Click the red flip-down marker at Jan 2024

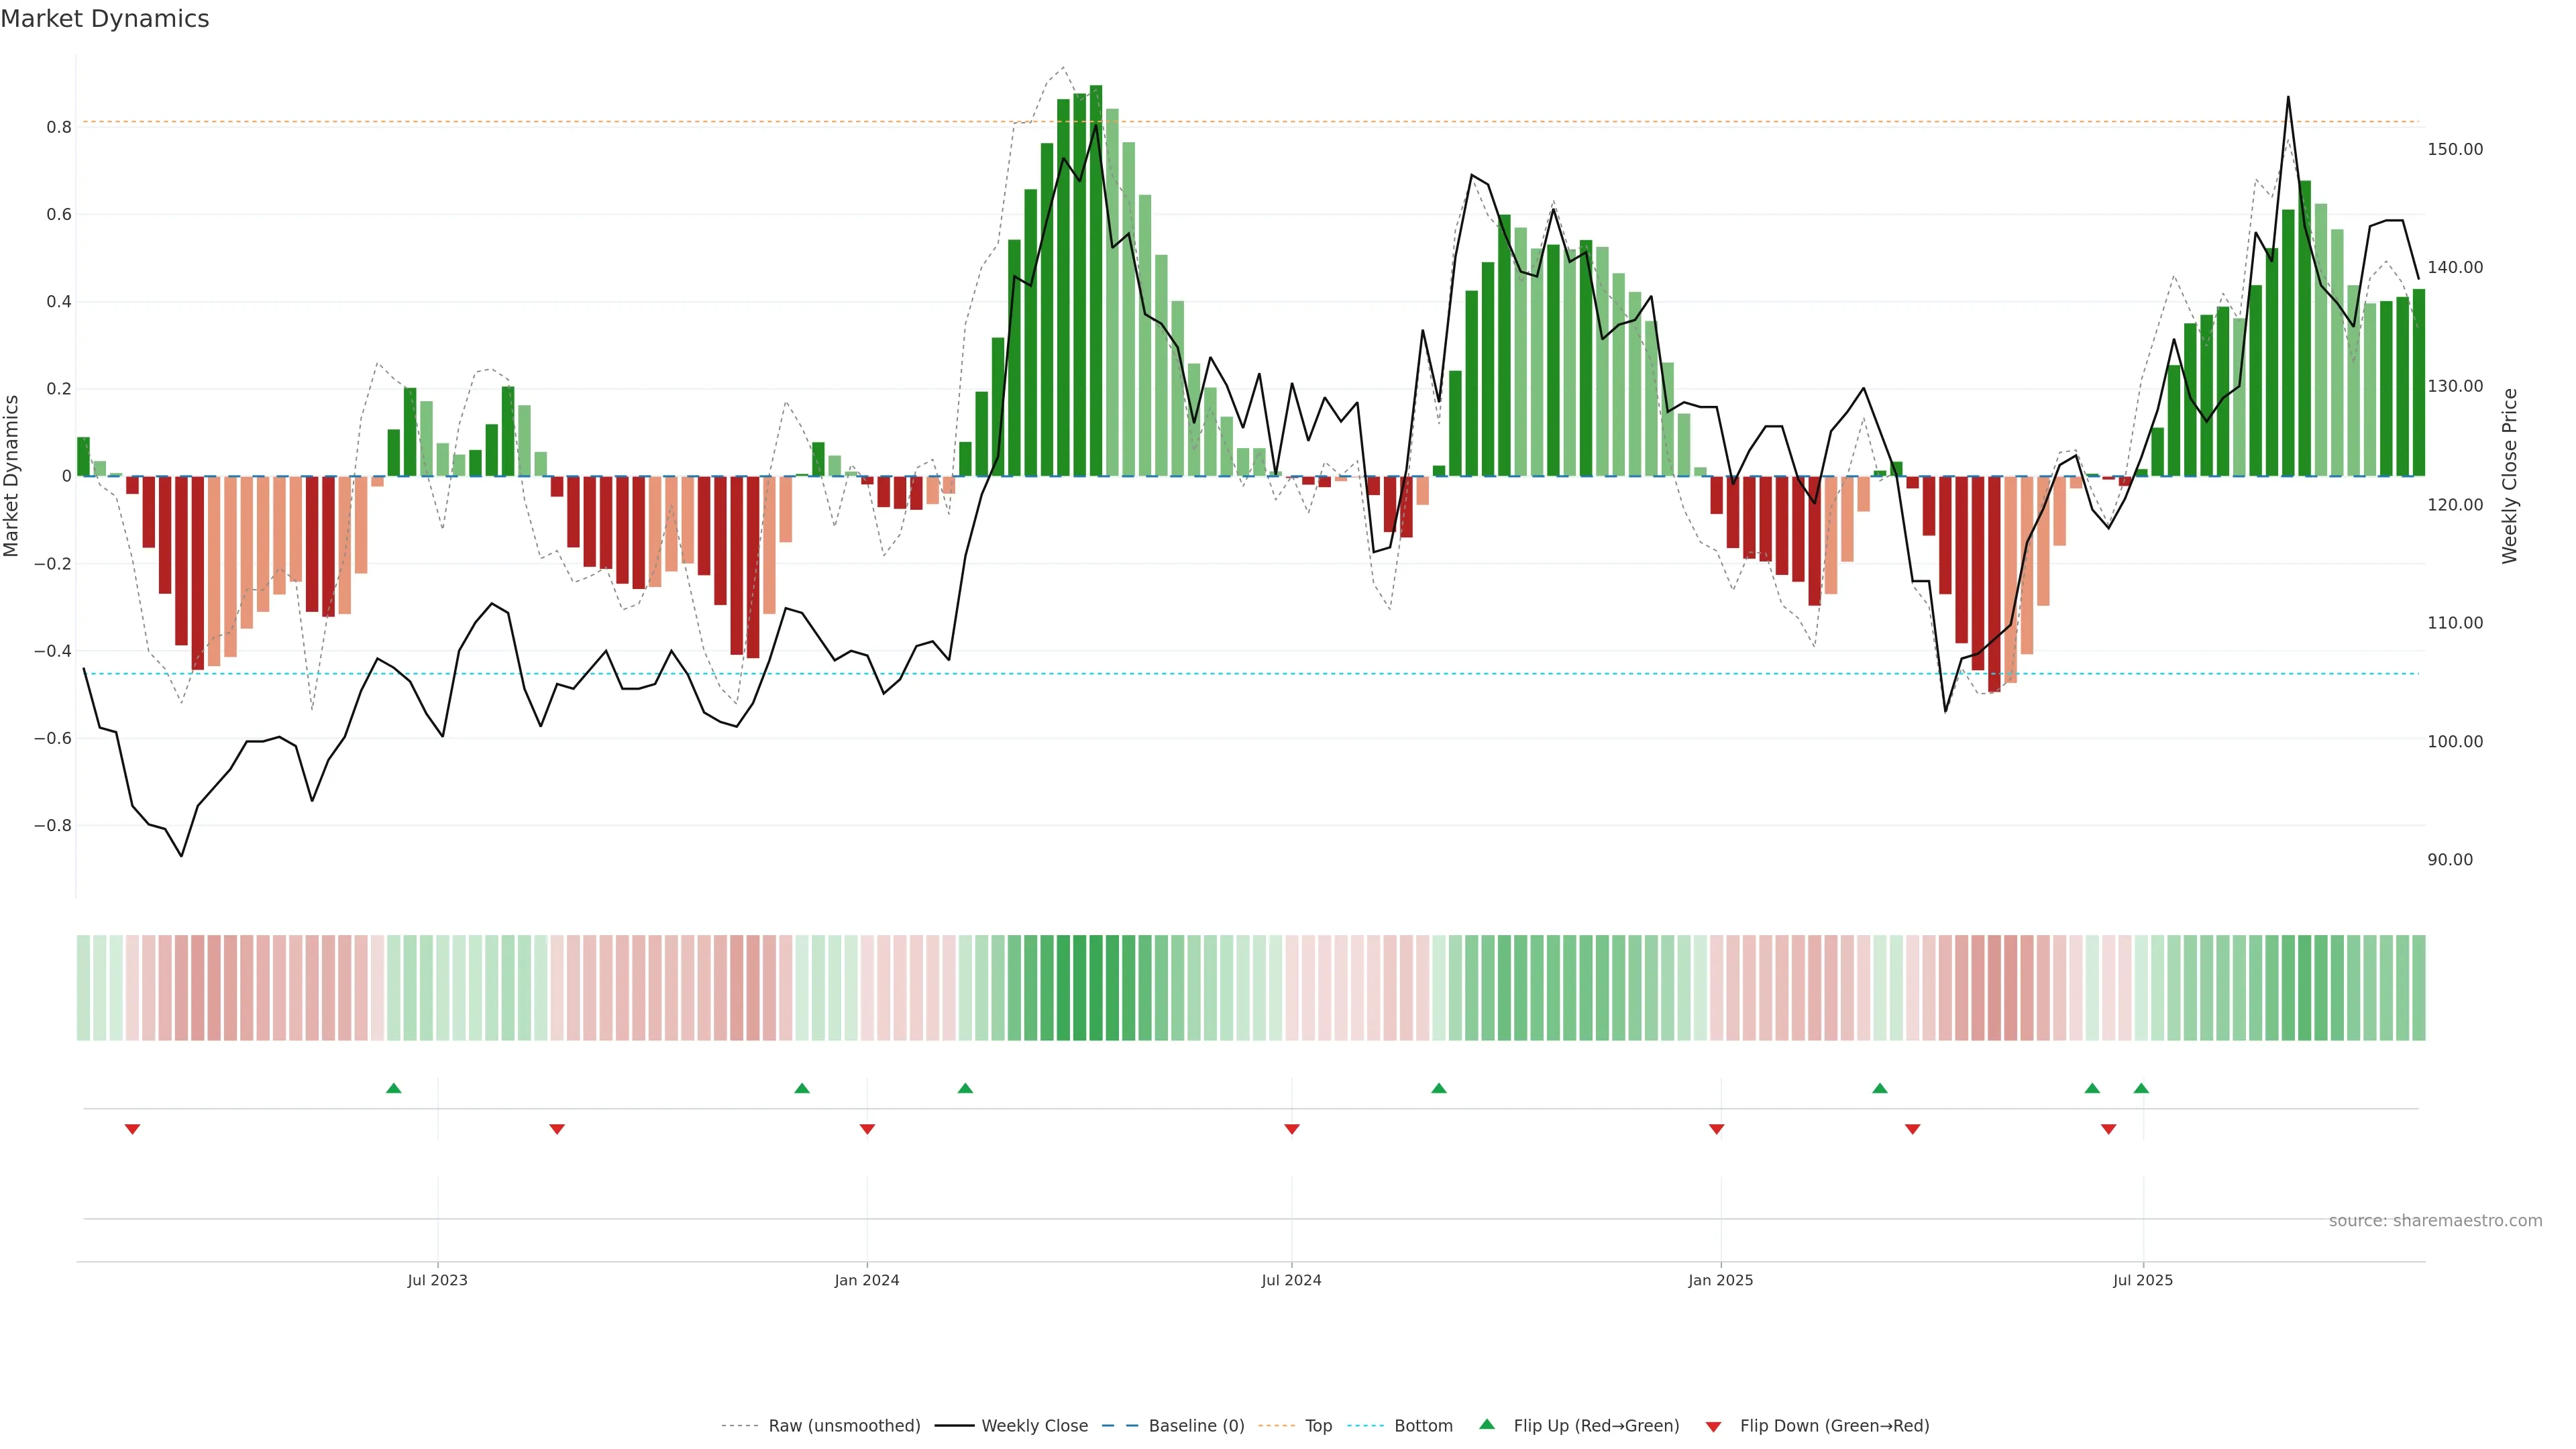pos(867,1129)
